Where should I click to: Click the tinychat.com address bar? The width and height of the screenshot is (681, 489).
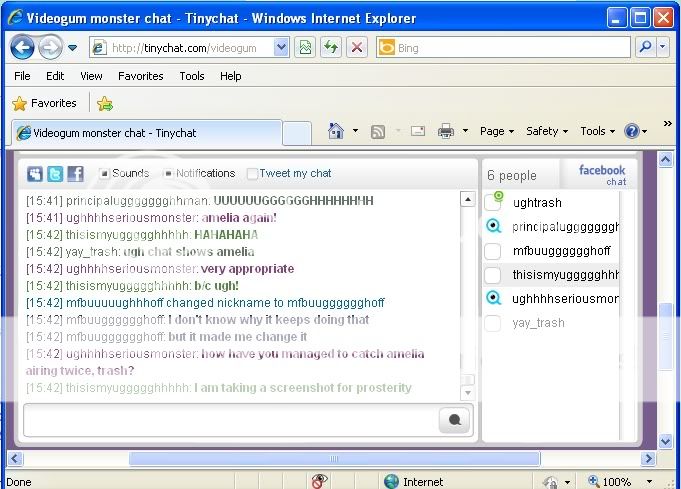pyautogui.click(x=182, y=48)
